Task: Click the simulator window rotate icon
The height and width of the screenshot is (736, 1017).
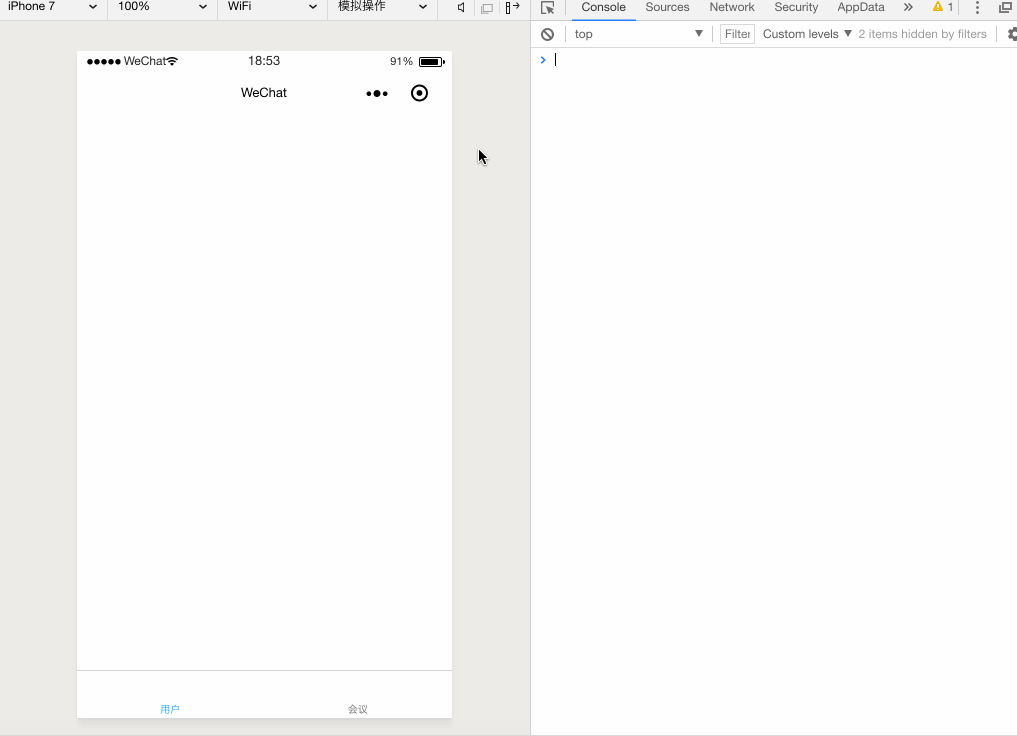Action: click(x=486, y=8)
